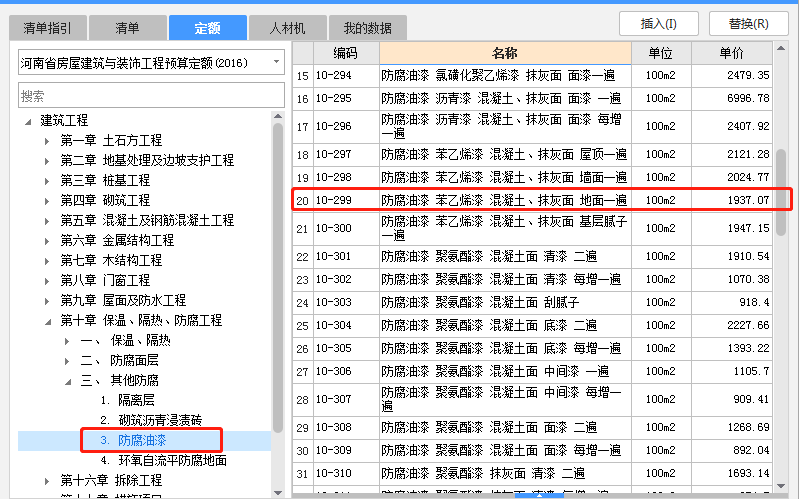Viewport: 799px width, 499px height.
Task: Click the 搜索 input field
Action: point(151,95)
